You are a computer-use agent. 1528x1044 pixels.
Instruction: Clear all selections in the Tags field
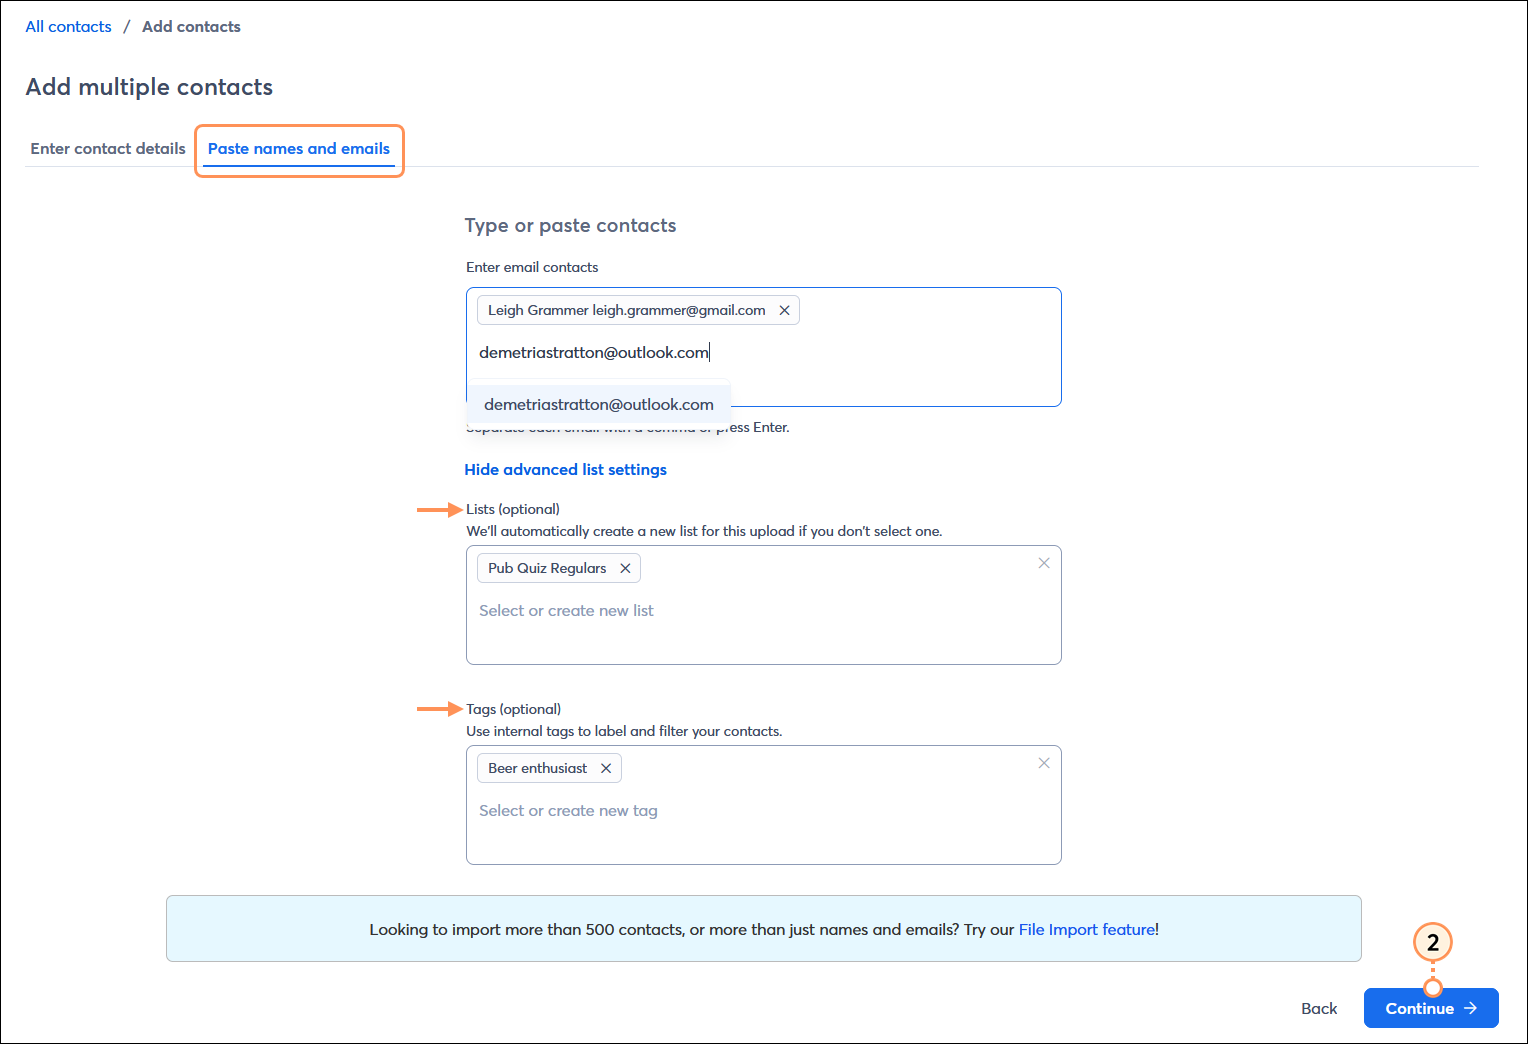(x=1043, y=763)
